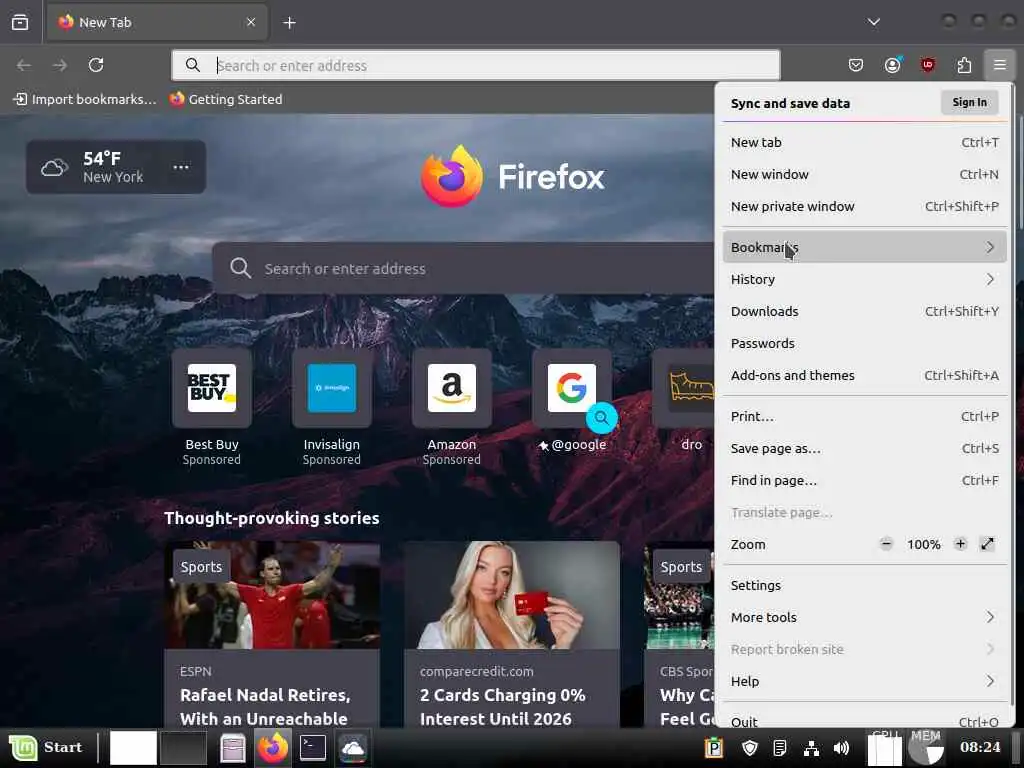Click the Save to Pocket icon

[x=856, y=65]
